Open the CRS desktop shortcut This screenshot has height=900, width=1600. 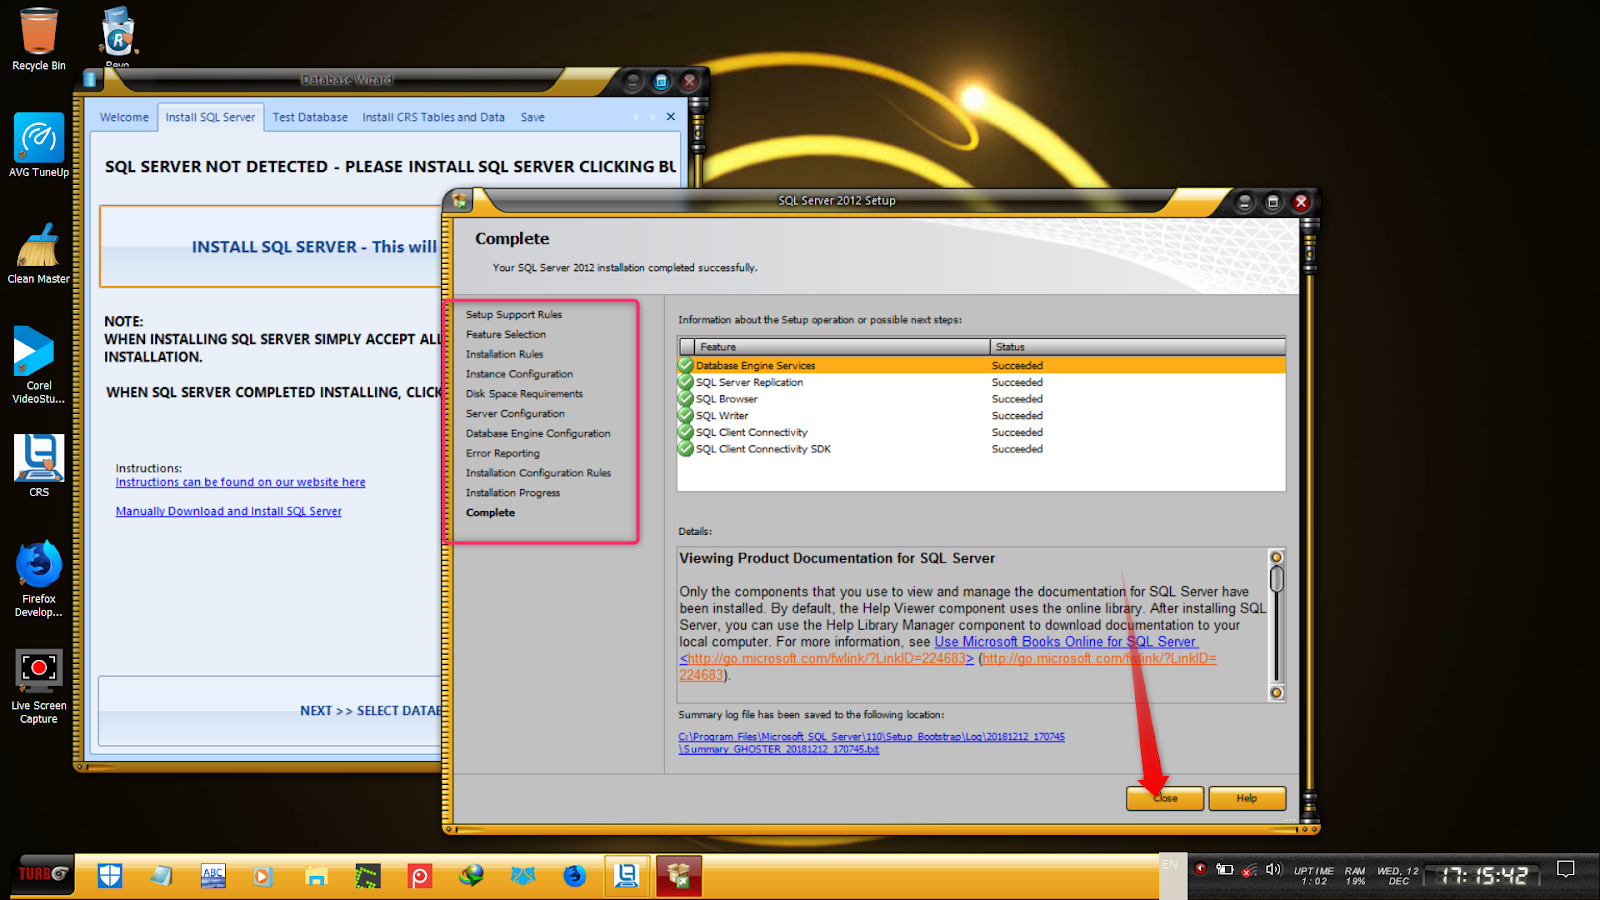(39, 466)
